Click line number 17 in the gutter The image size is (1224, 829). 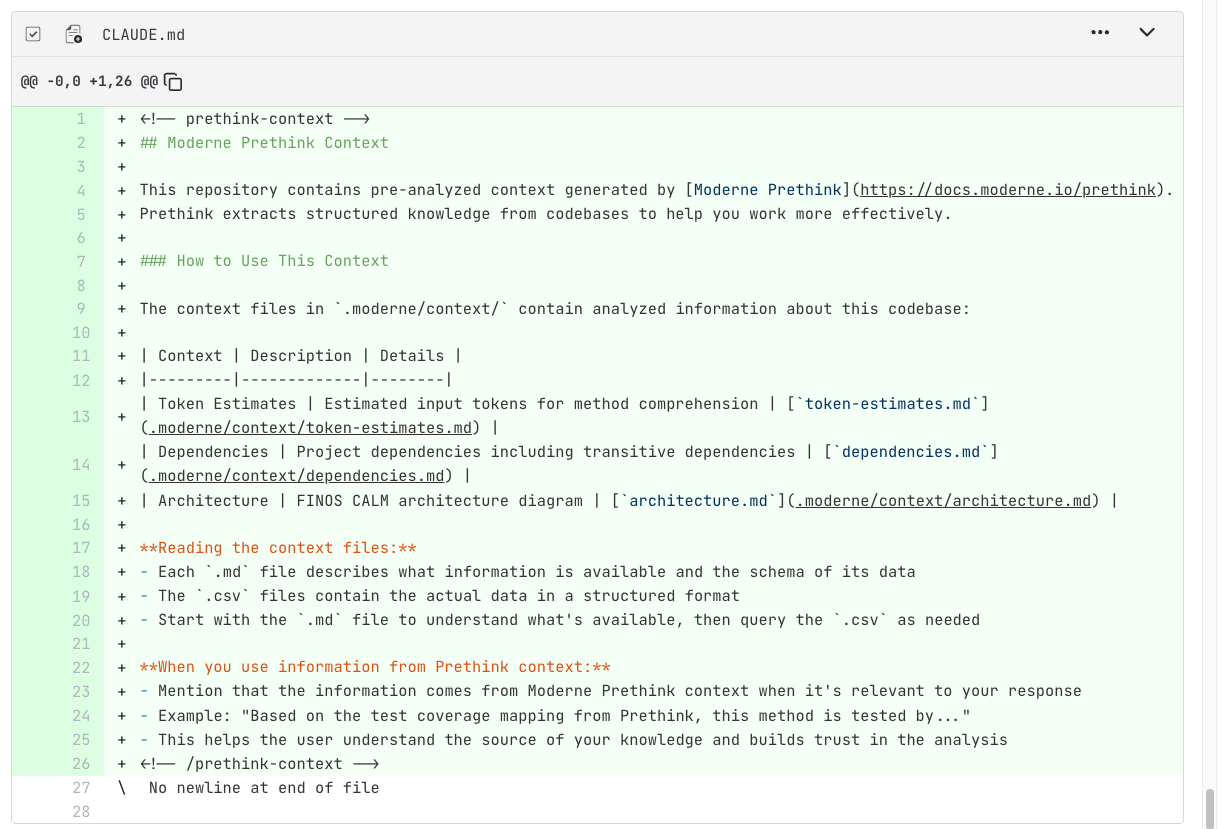(x=81, y=548)
